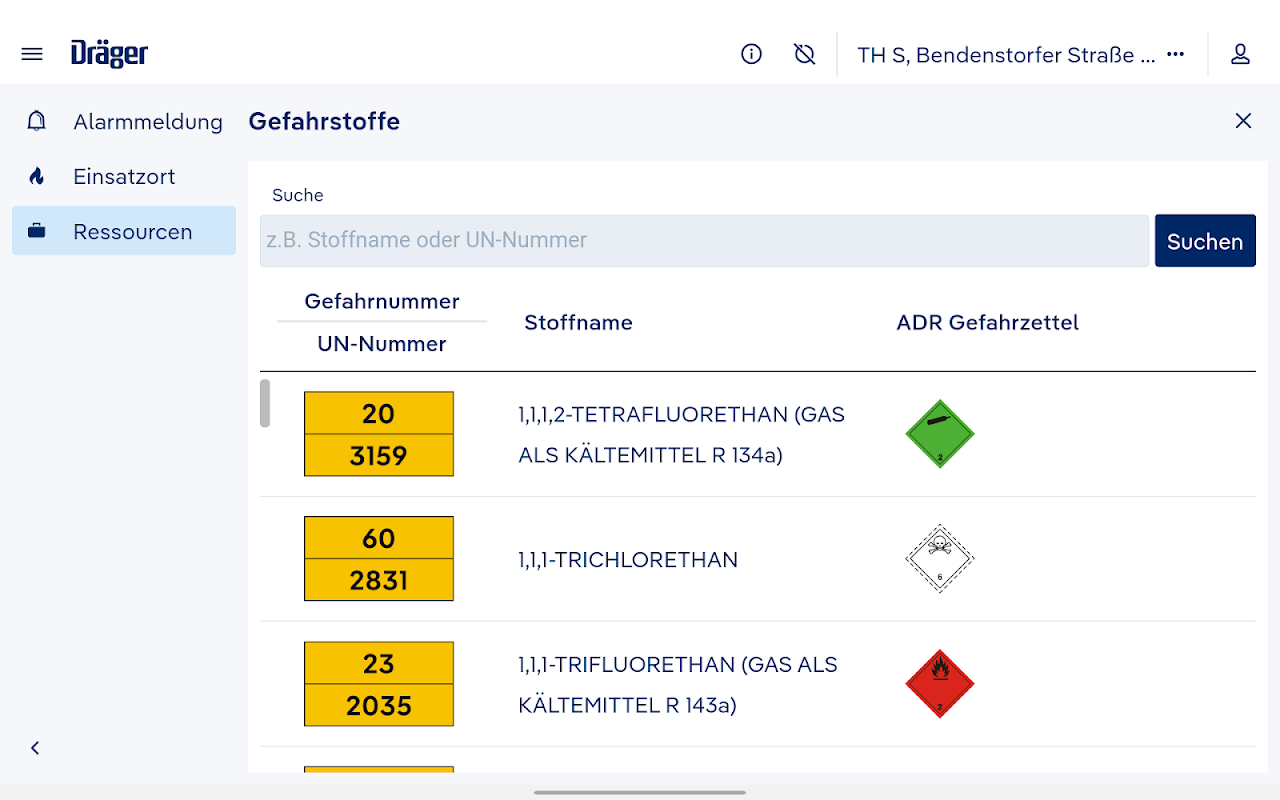Open the hamburger menu
Image resolution: width=1280 pixels, height=800 pixels.
coord(32,54)
